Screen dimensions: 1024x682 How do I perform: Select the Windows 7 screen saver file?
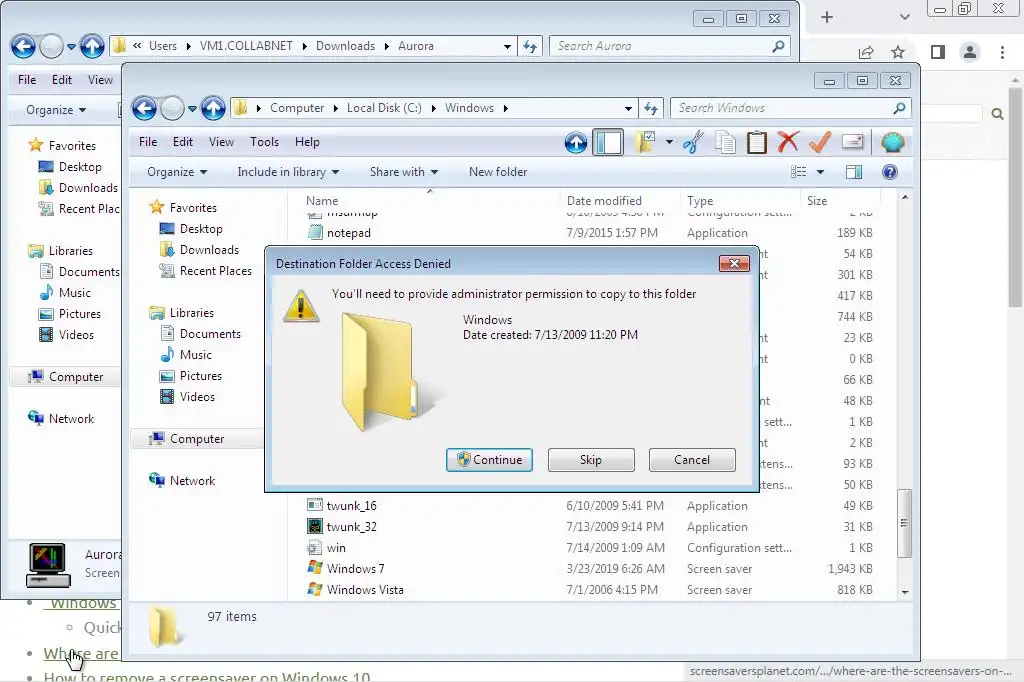click(355, 569)
